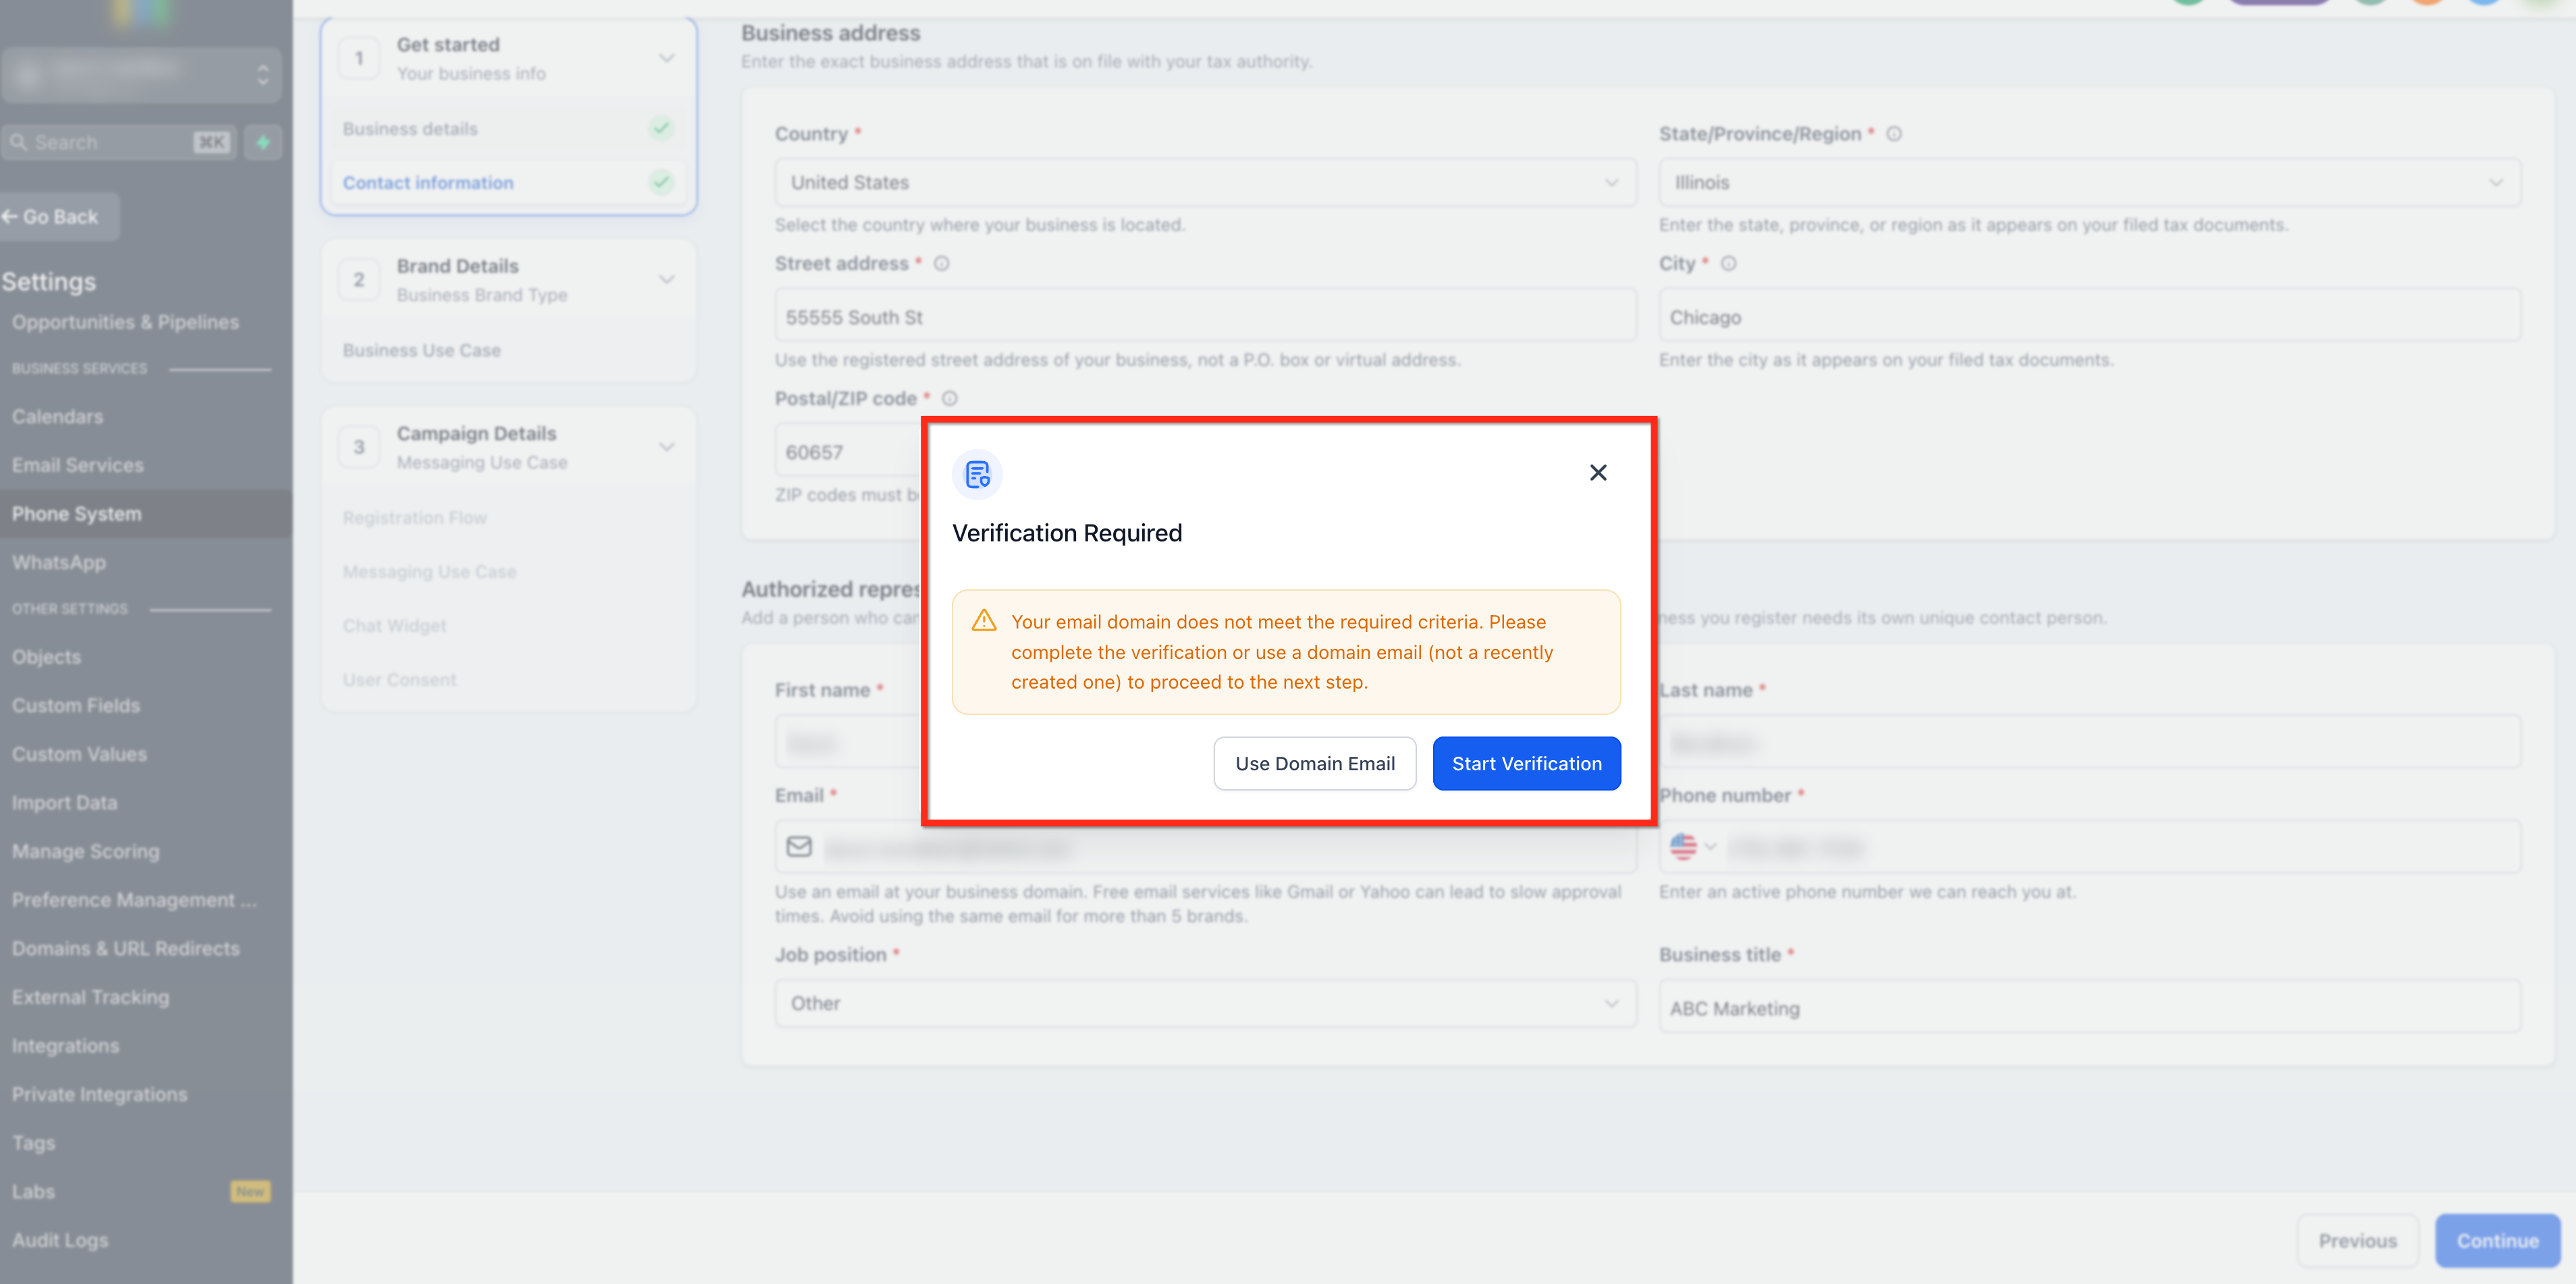
Task: Select Contact information step item
Action: tap(508, 182)
